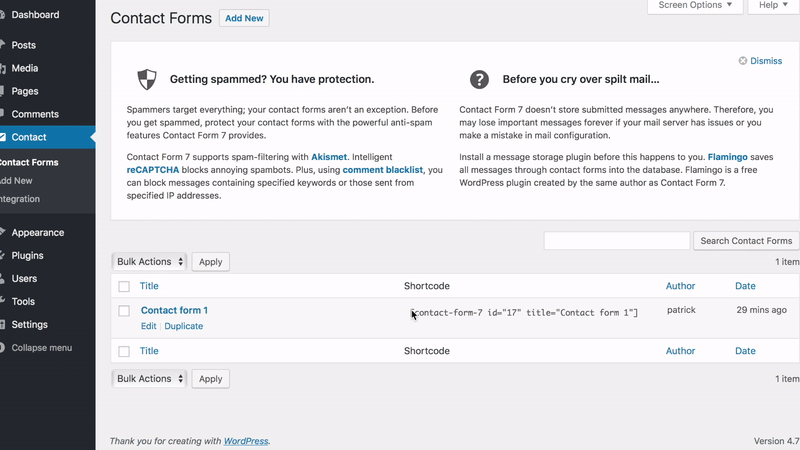This screenshot has width=800, height=450.
Task: Open Plugins in the sidebar
Action: (x=27, y=255)
